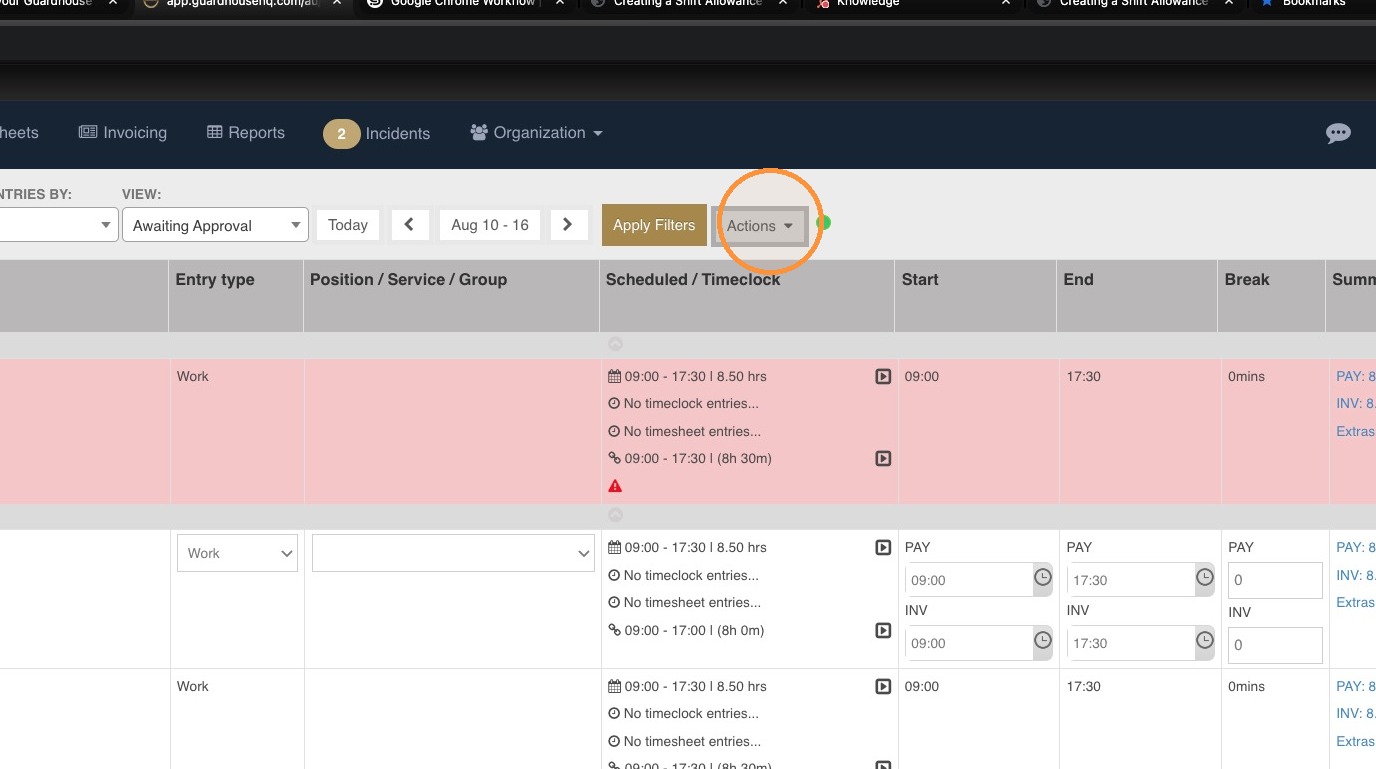Open clock picker for PAY start time
Viewport: 1376px width, 769px height.
(1043, 578)
